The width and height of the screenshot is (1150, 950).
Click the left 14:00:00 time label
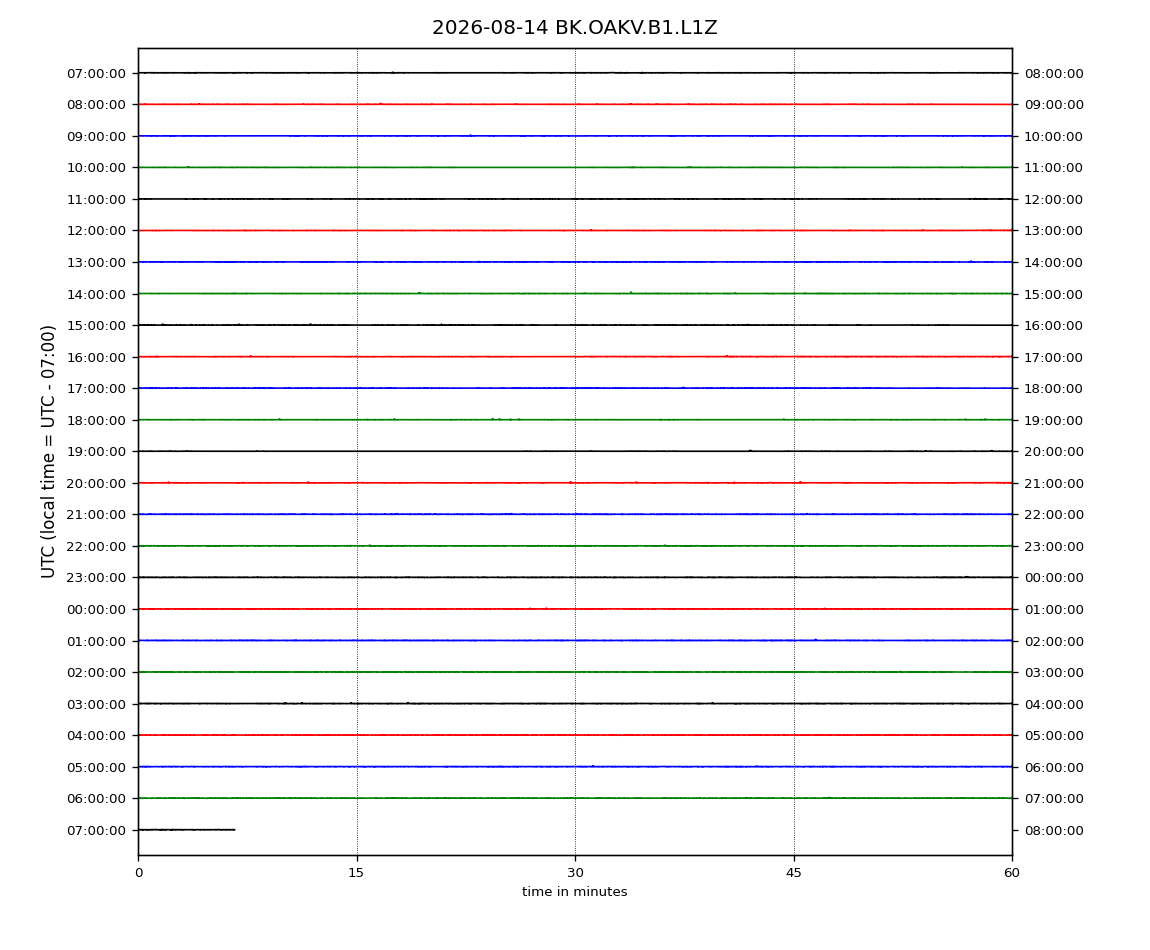coord(96,294)
